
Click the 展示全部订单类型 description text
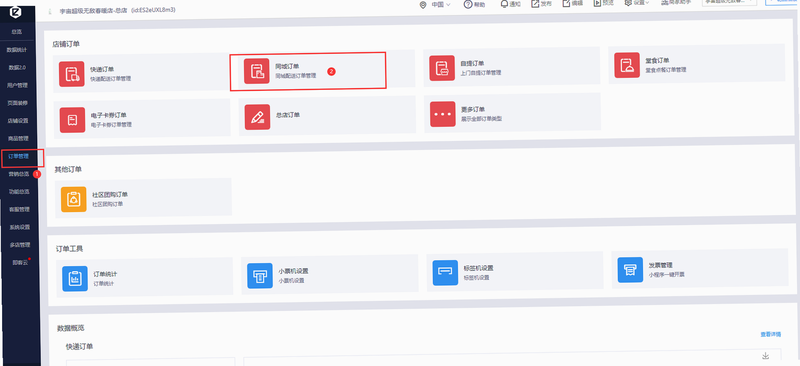tap(482, 118)
